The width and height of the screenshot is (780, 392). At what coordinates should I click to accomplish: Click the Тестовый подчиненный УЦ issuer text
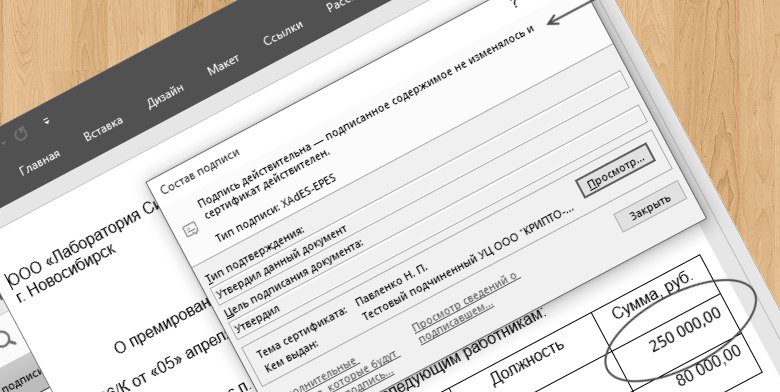[468, 263]
